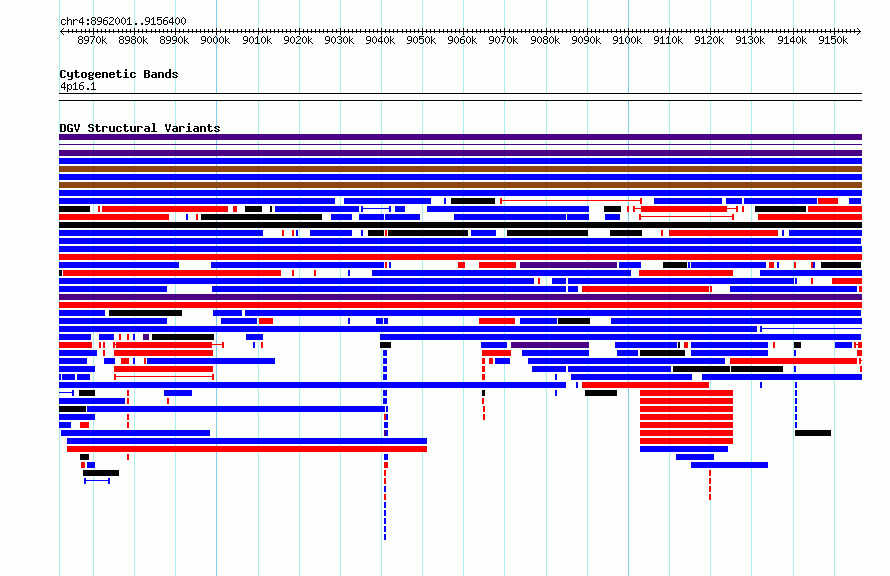Click the 8970k ruler label
This screenshot has width=890, height=576.
(92, 40)
